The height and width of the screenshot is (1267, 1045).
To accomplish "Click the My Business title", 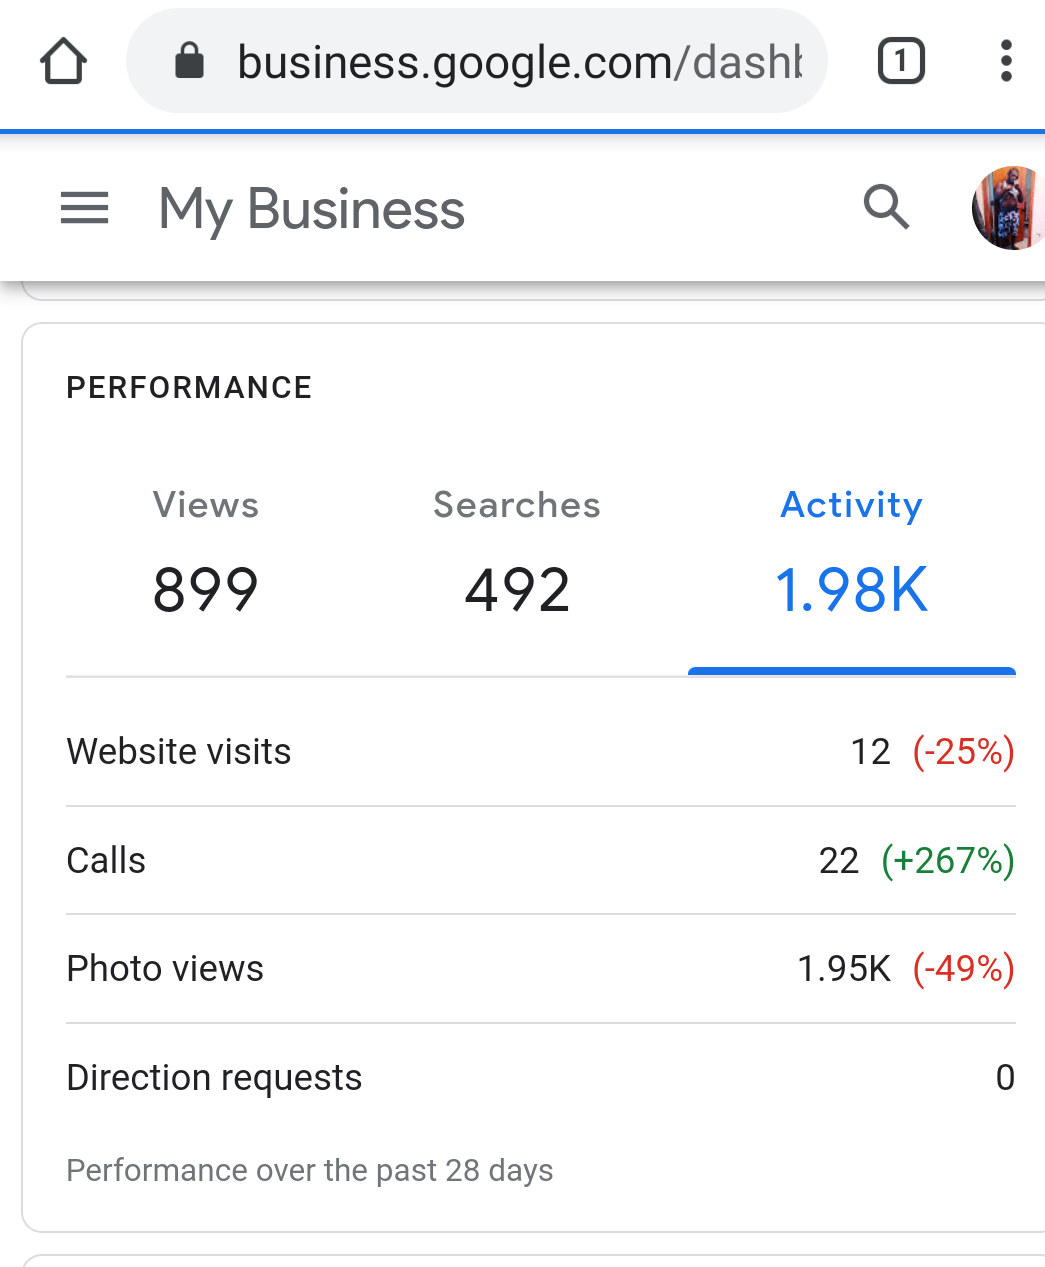I will [312, 210].
